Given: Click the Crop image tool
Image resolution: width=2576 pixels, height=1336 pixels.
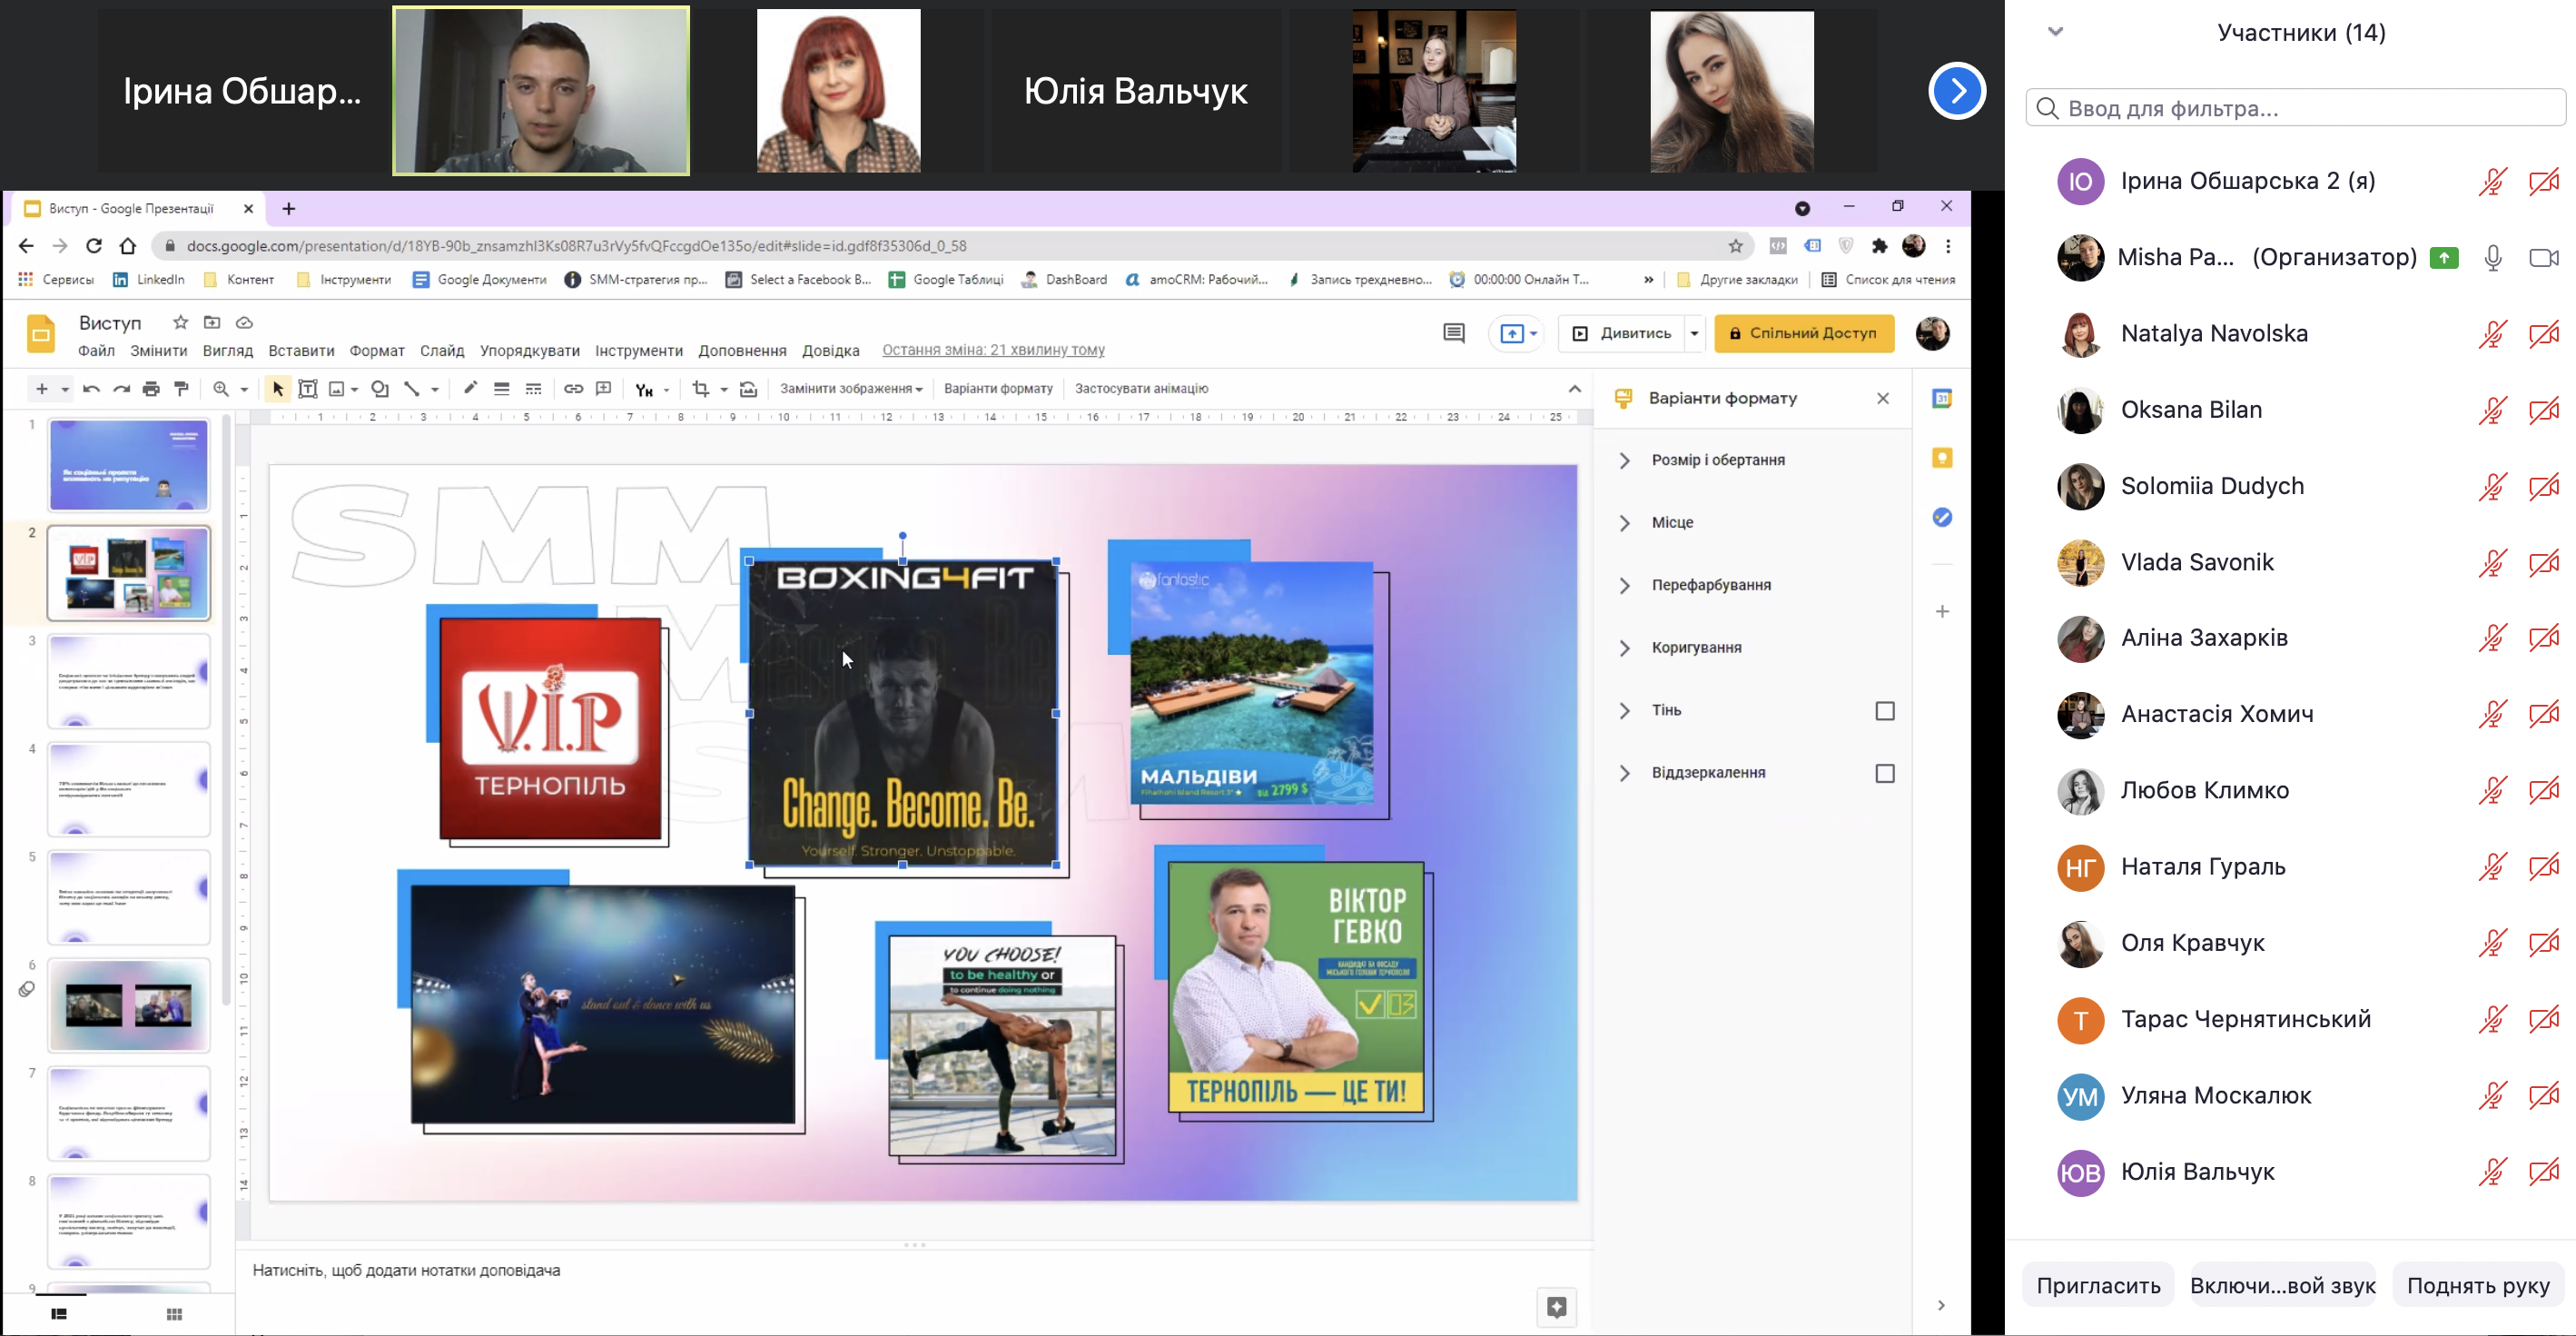Looking at the screenshot, I should [x=701, y=389].
